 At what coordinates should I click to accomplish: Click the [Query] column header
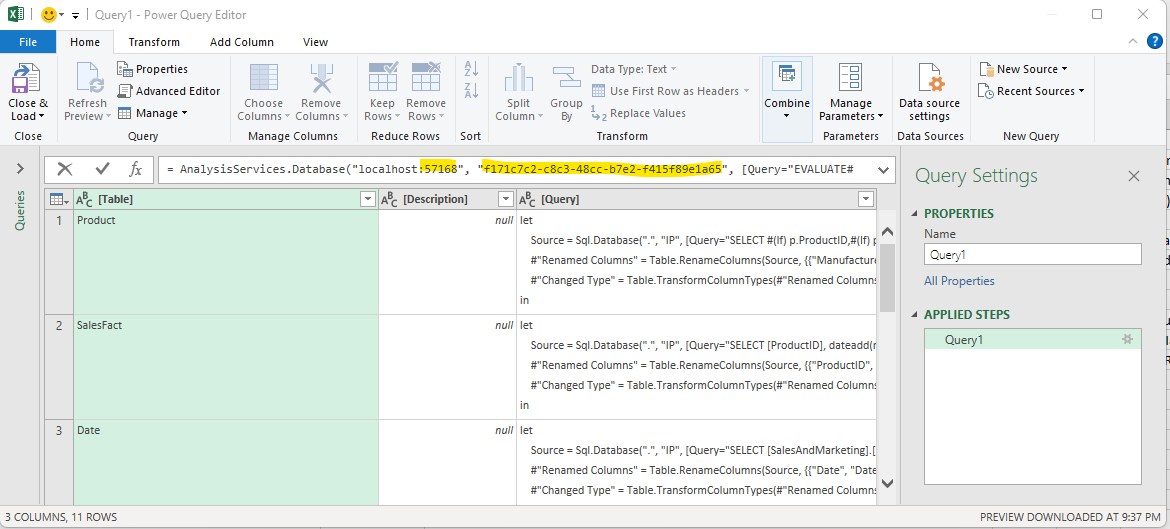pos(696,199)
